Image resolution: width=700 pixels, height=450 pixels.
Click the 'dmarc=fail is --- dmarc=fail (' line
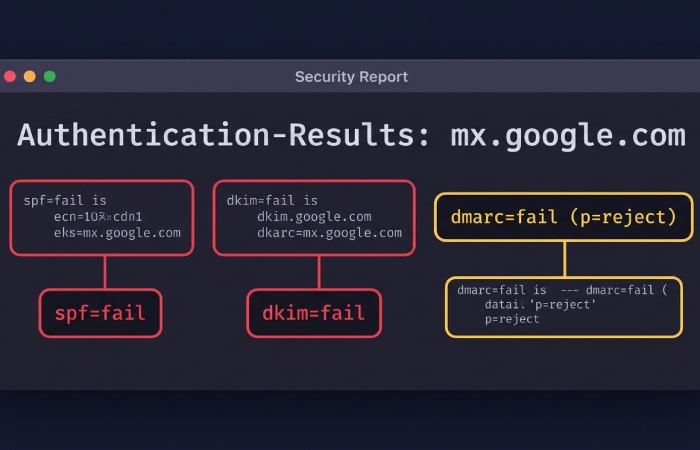point(562,290)
